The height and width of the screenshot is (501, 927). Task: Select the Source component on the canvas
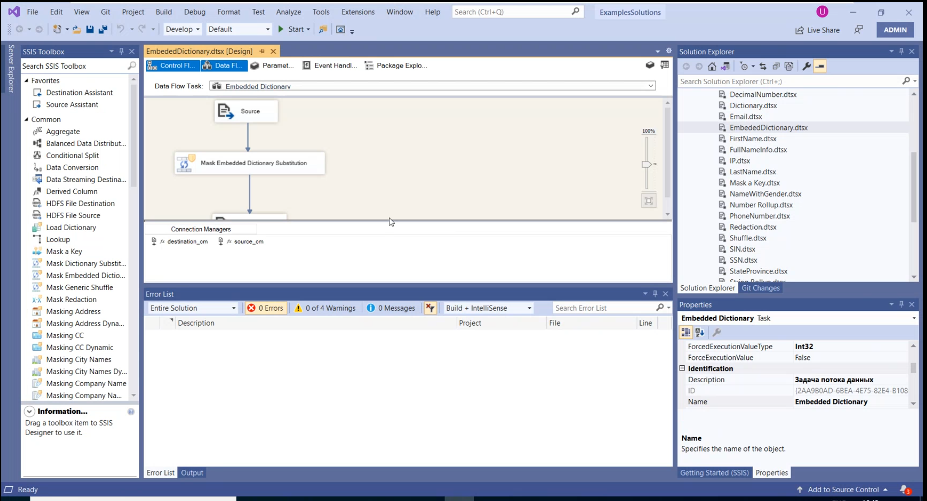pos(247,111)
